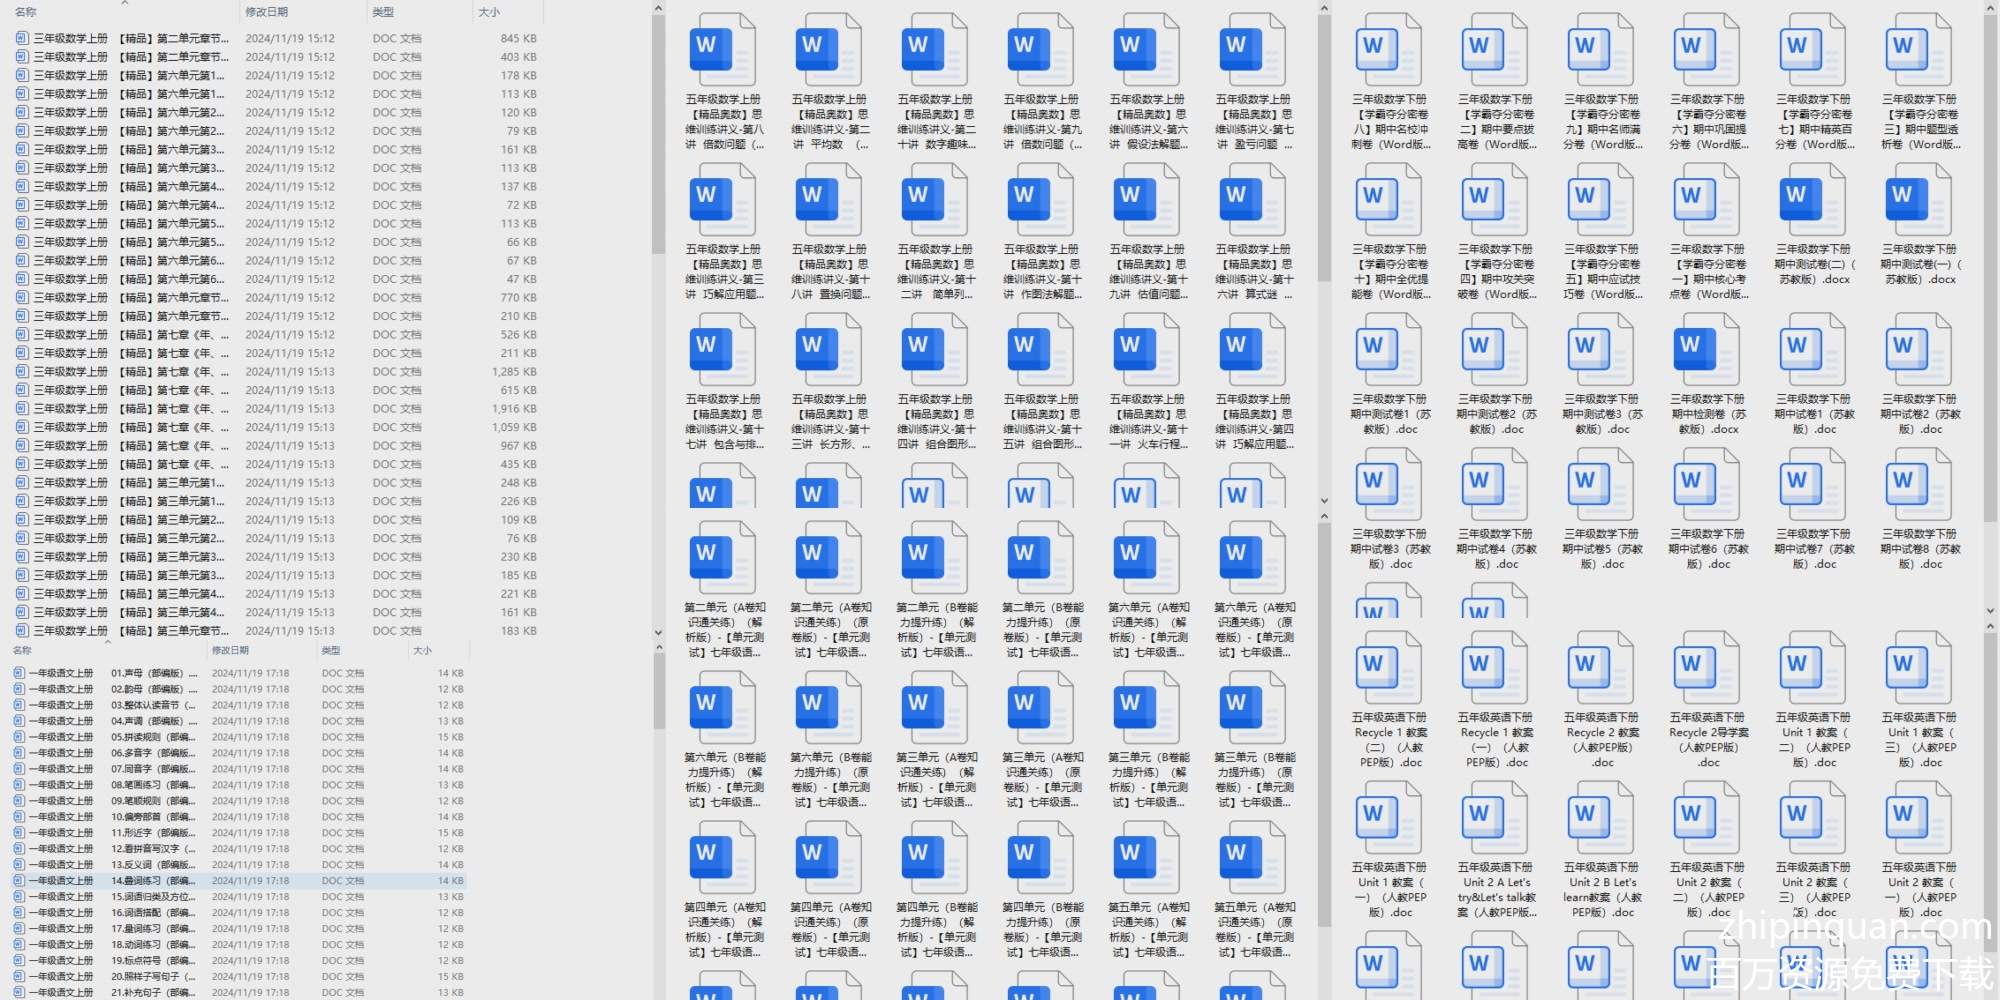Open 学霸夺分密卷八 期中名校冲刺卷 icon
The image size is (2000, 1000).
[x=1388, y=50]
